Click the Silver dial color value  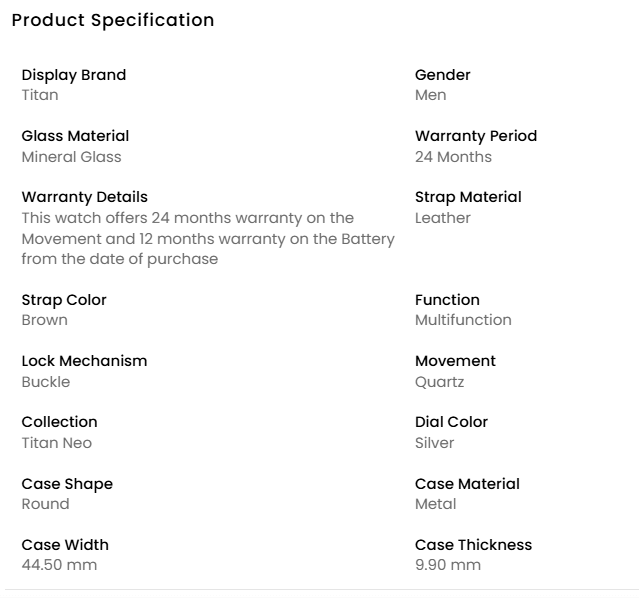(434, 443)
